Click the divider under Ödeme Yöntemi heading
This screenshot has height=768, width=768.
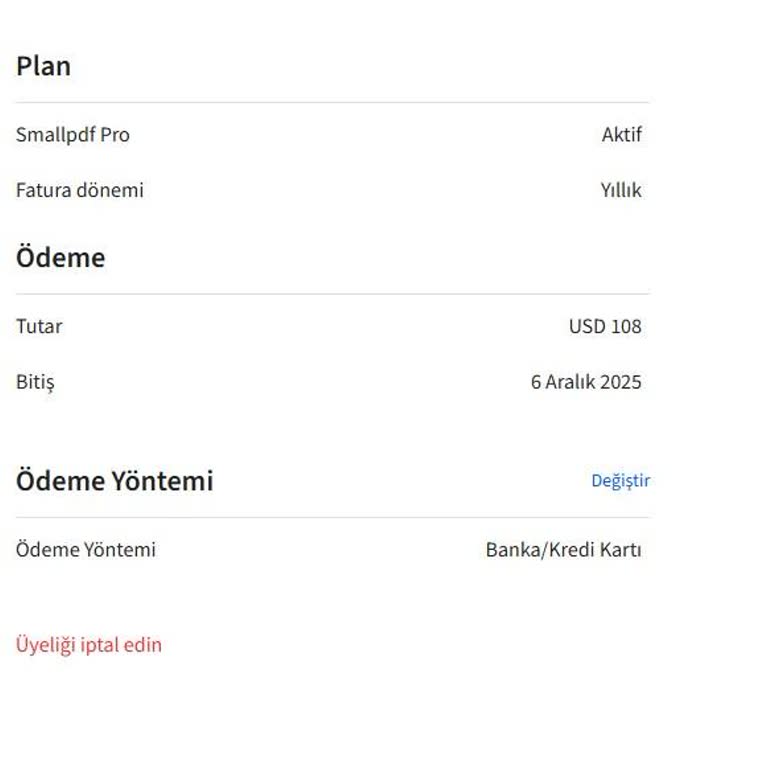pyautogui.click(x=332, y=518)
